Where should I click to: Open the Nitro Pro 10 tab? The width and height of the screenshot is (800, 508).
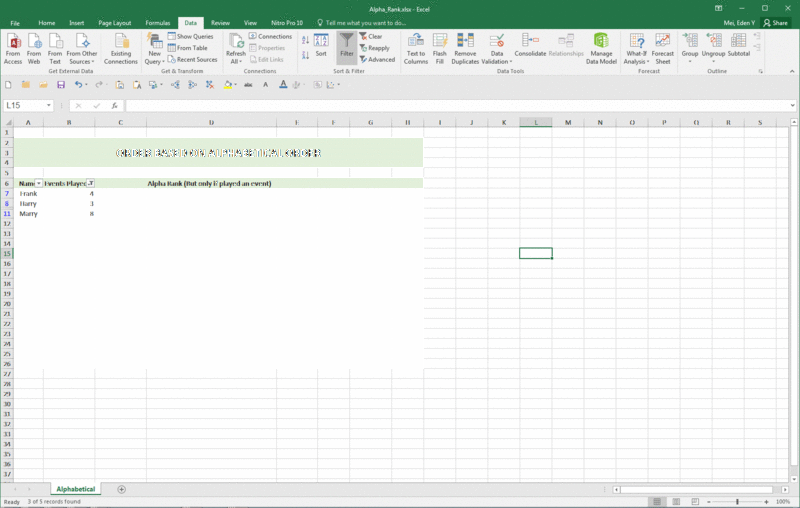tap(287, 23)
